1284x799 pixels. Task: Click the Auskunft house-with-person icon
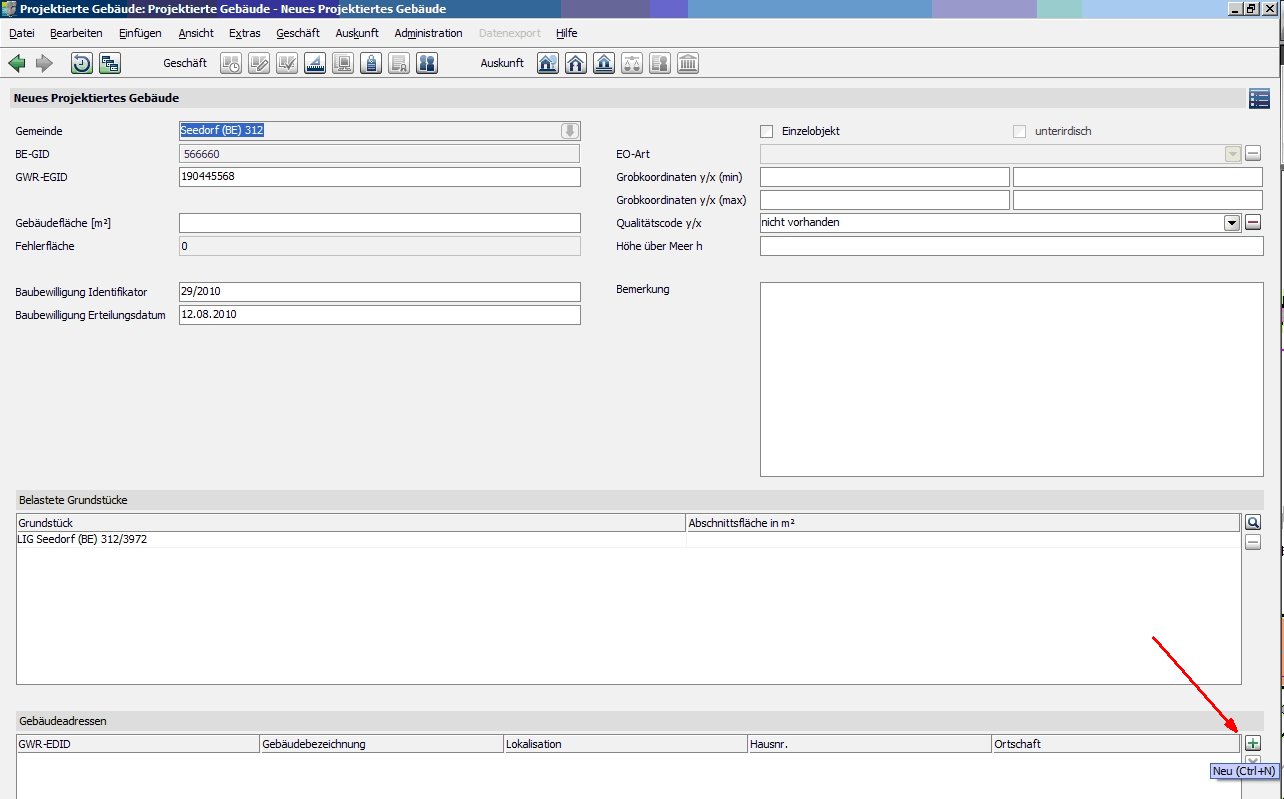547,64
